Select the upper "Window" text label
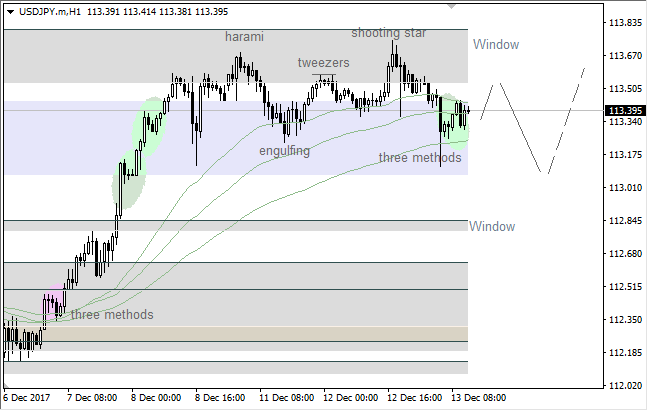This screenshot has width=647, height=410. pyautogui.click(x=496, y=45)
